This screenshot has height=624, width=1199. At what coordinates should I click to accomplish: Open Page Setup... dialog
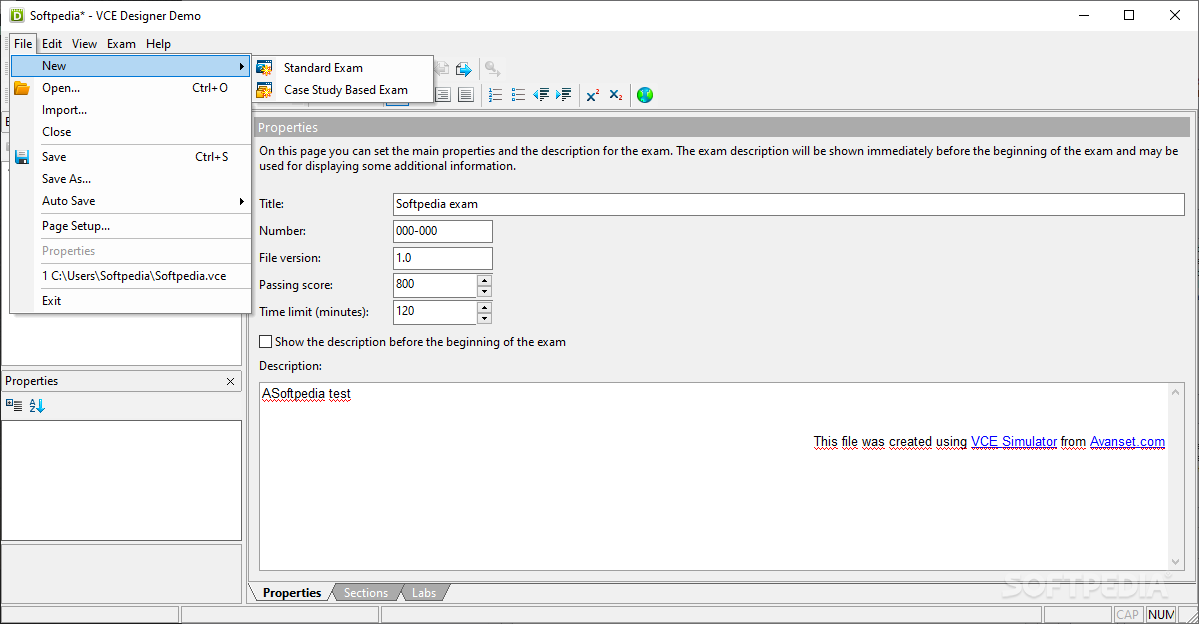(132, 226)
